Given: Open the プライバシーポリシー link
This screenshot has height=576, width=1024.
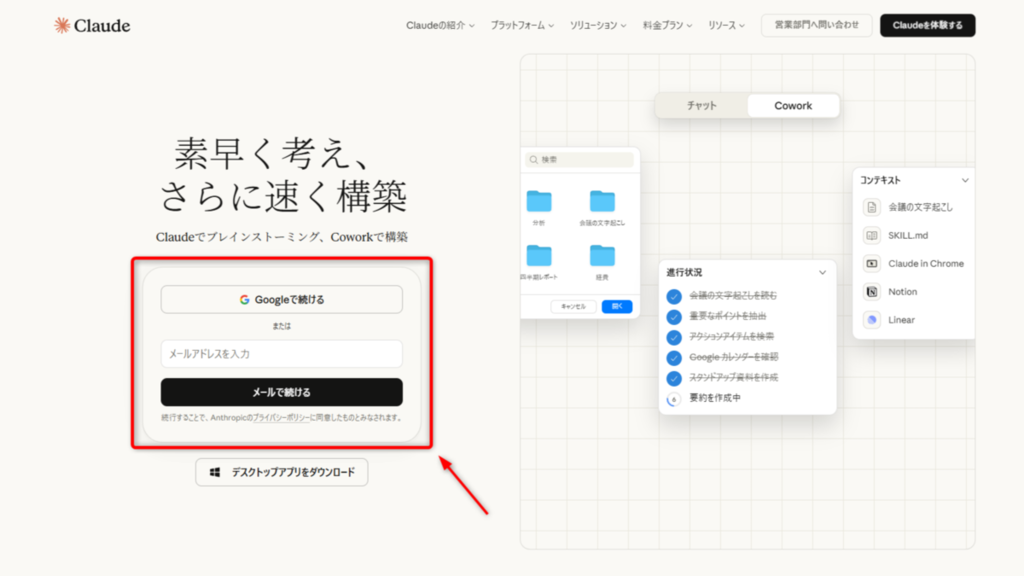Looking at the screenshot, I should point(281,418).
